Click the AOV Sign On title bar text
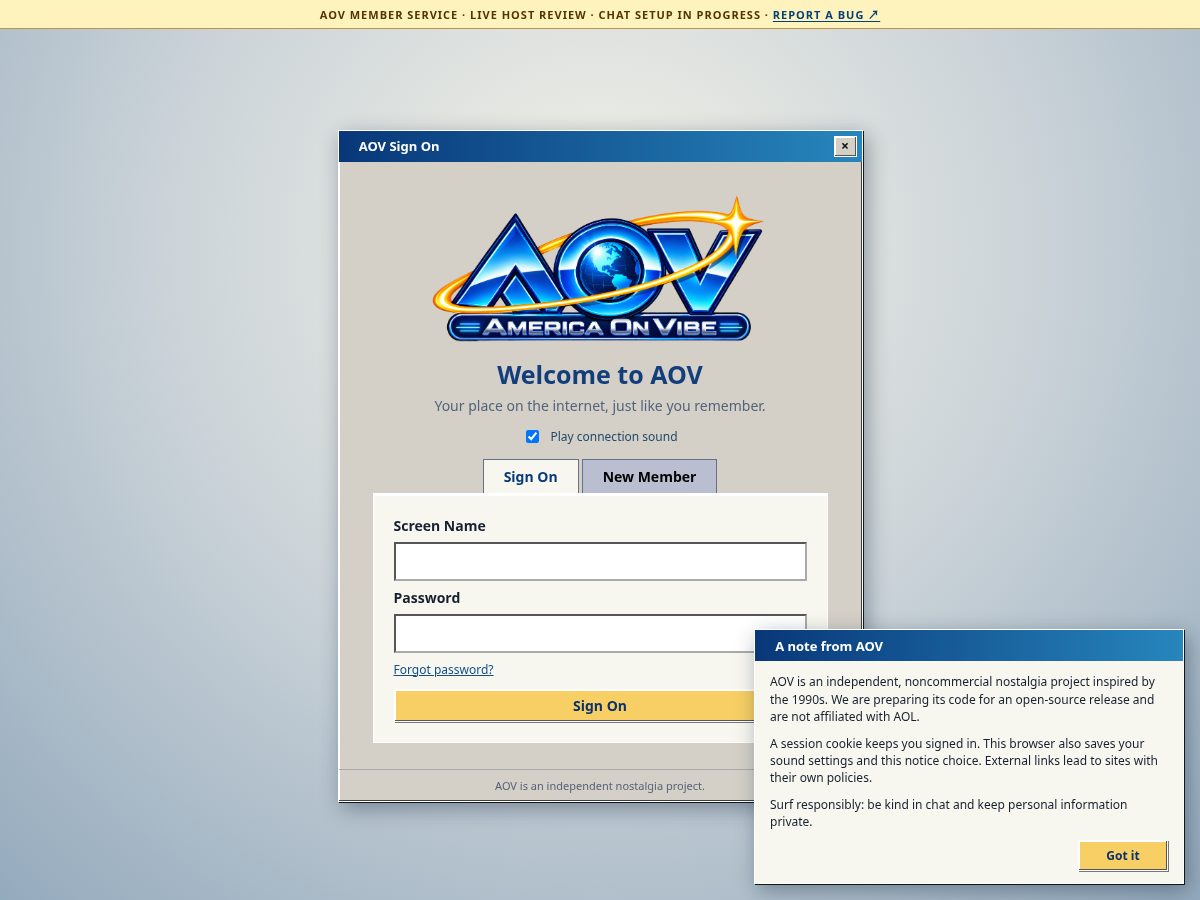The width and height of the screenshot is (1200, 900). pos(399,146)
